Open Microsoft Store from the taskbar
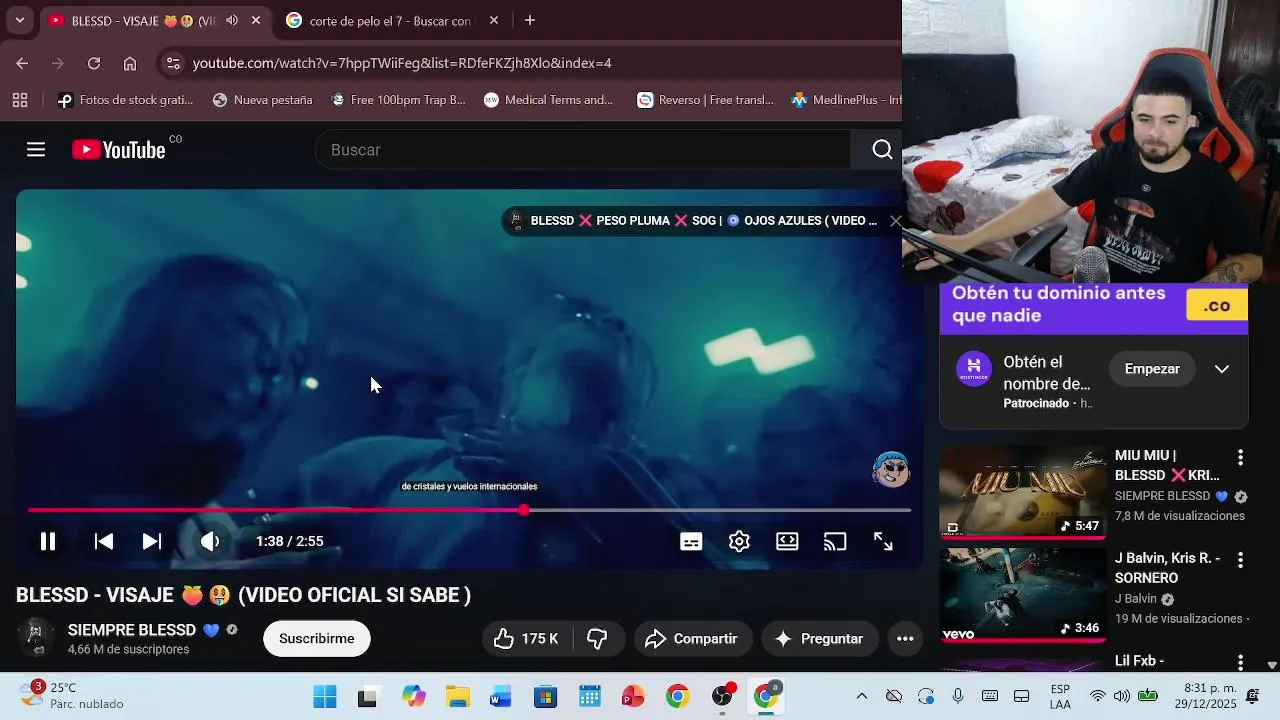1280x720 pixels. (545, 697)
